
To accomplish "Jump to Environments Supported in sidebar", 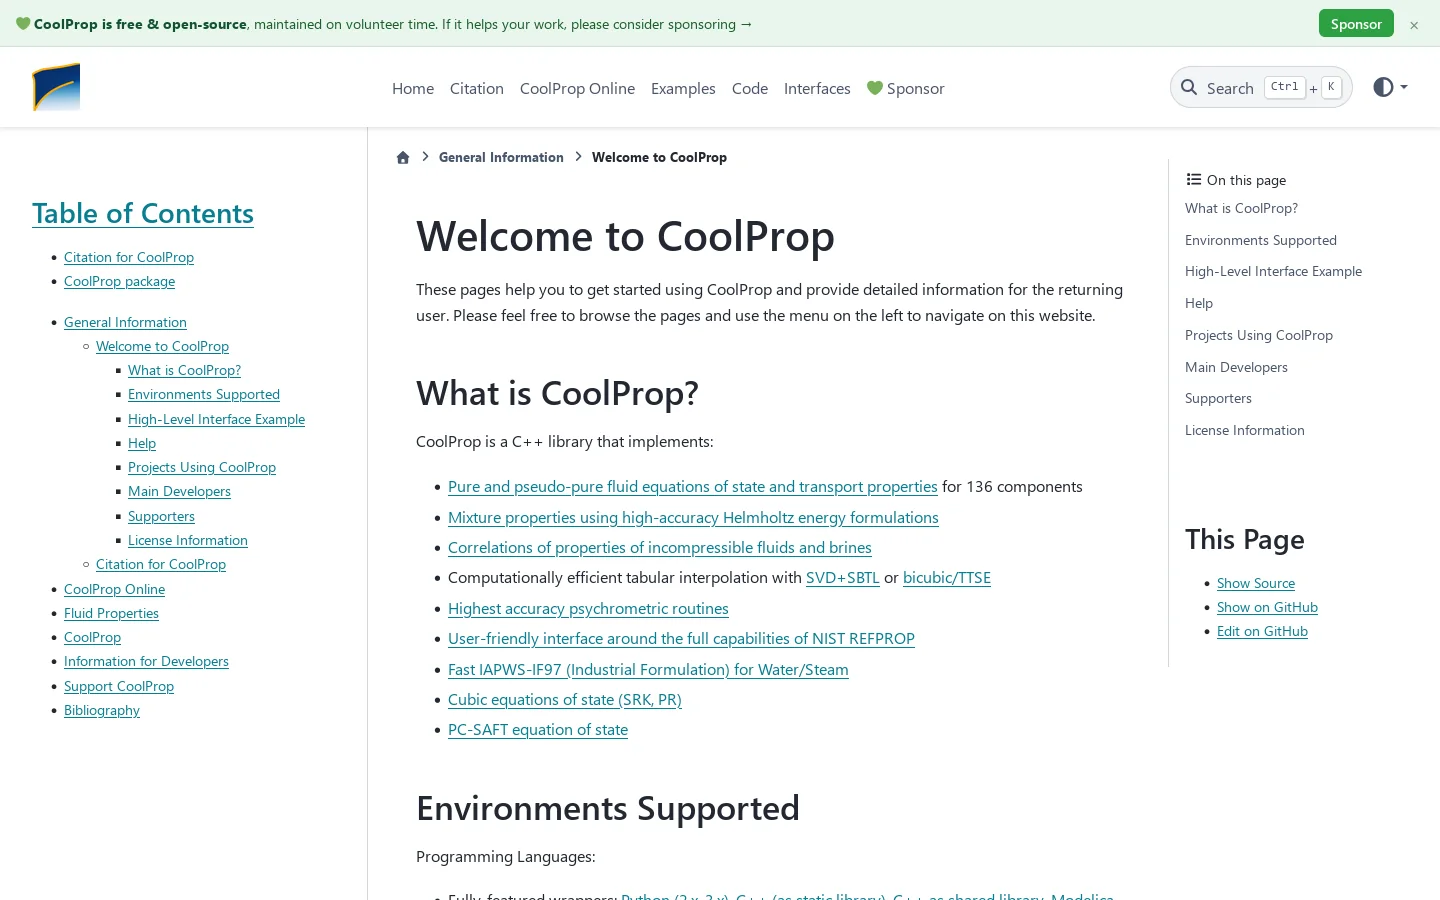I will (x=204, y=394).
